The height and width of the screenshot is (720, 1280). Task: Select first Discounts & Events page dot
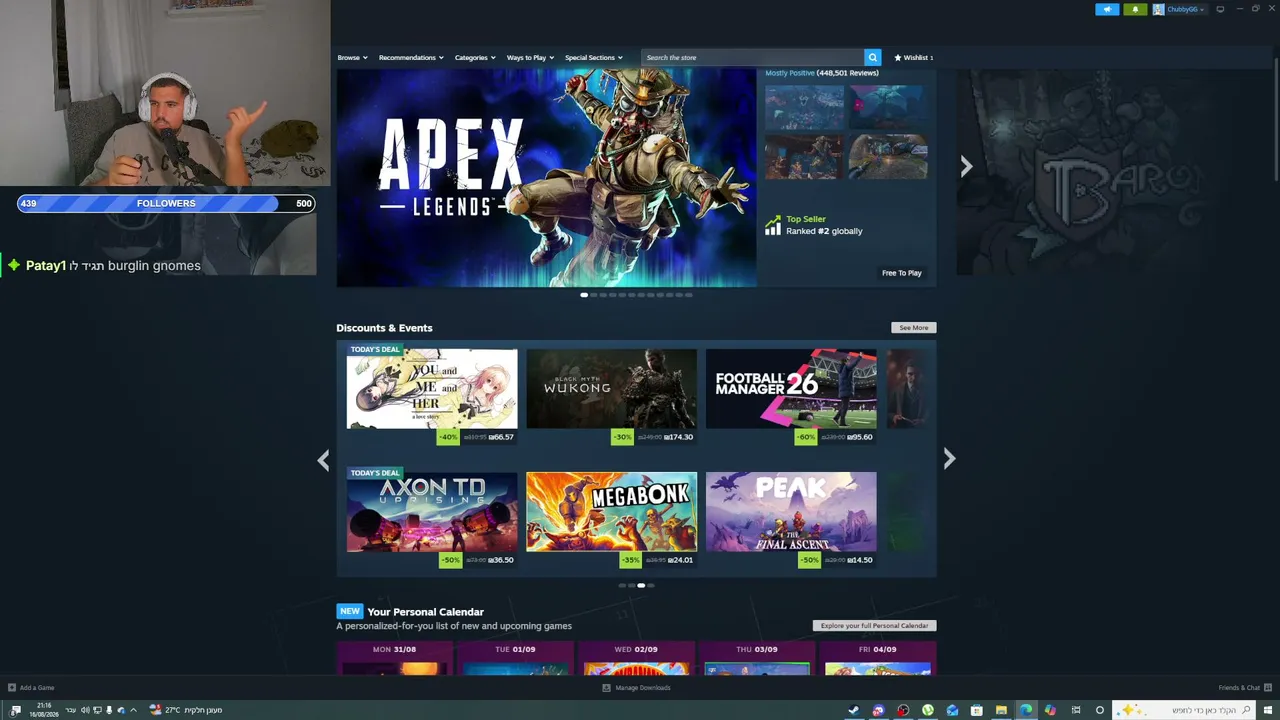622,586
